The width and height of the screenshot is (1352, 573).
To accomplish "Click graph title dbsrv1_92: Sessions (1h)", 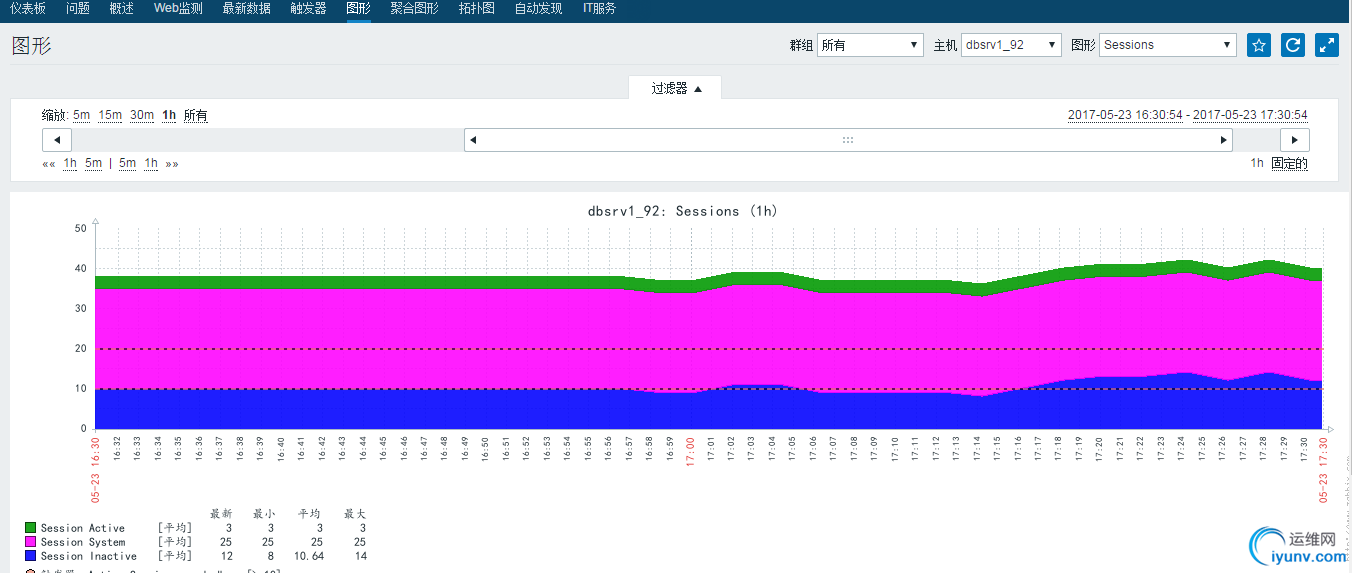I will [682, 211].
